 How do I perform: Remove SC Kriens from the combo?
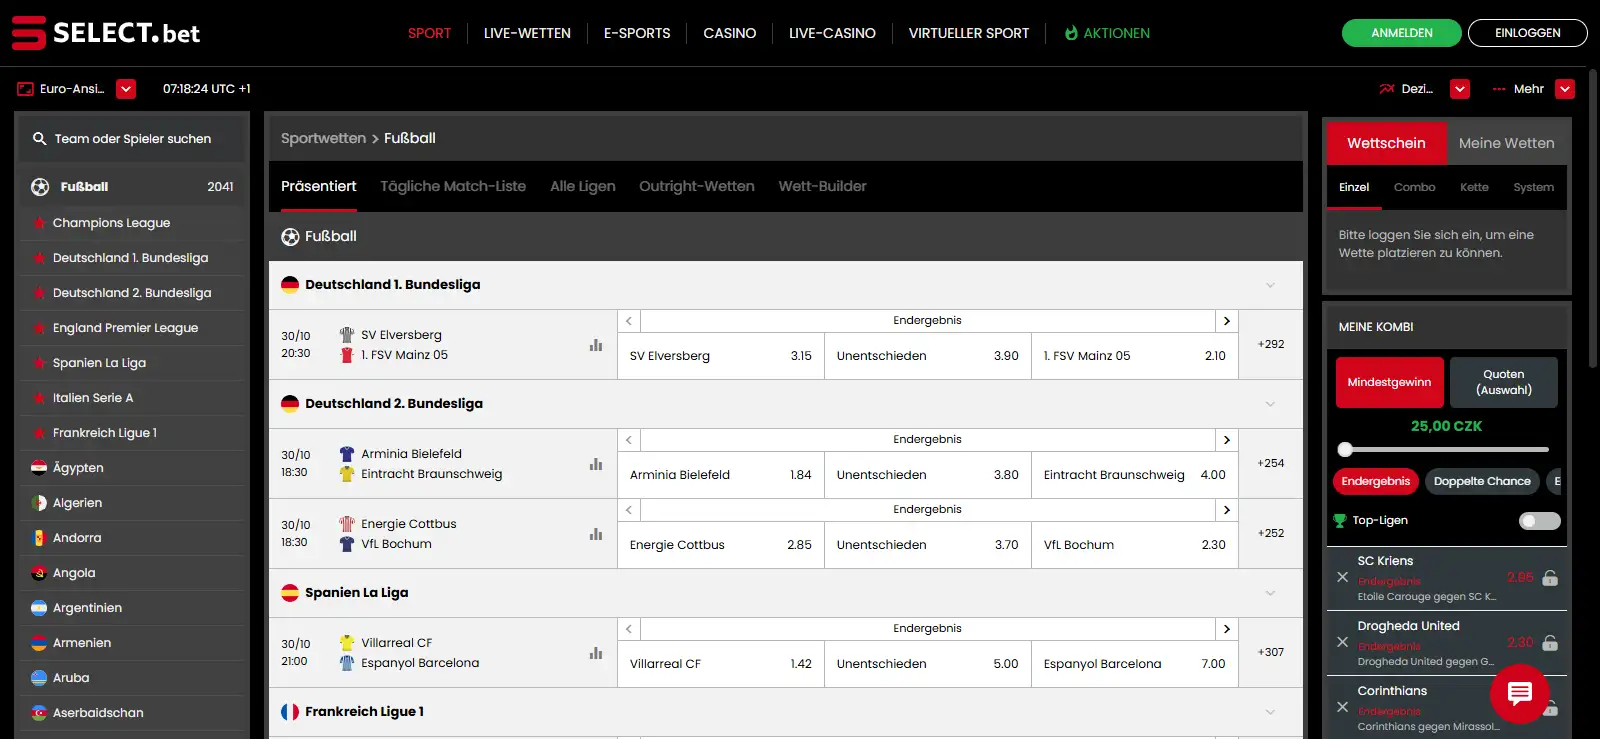click(1342, 577)
